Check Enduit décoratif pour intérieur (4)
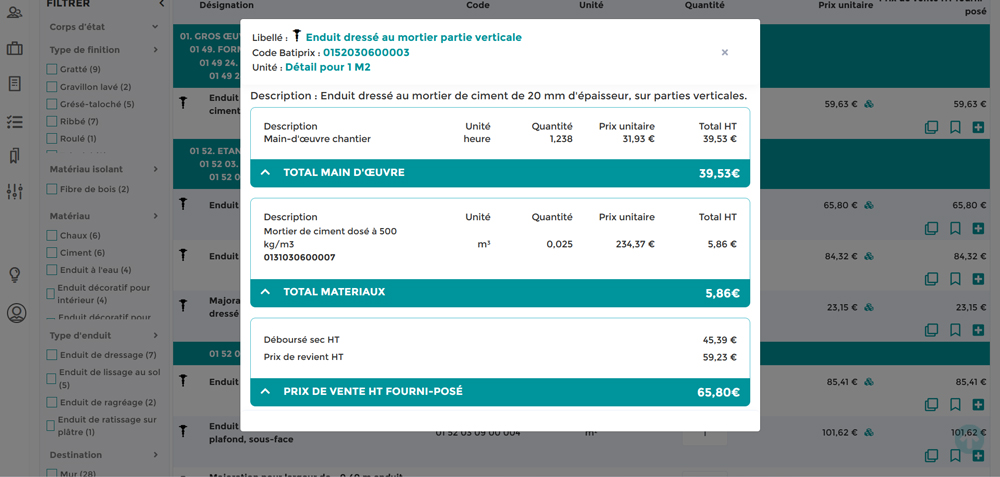The height and width of the screenshot is (477, 1000). pos(51,293)
